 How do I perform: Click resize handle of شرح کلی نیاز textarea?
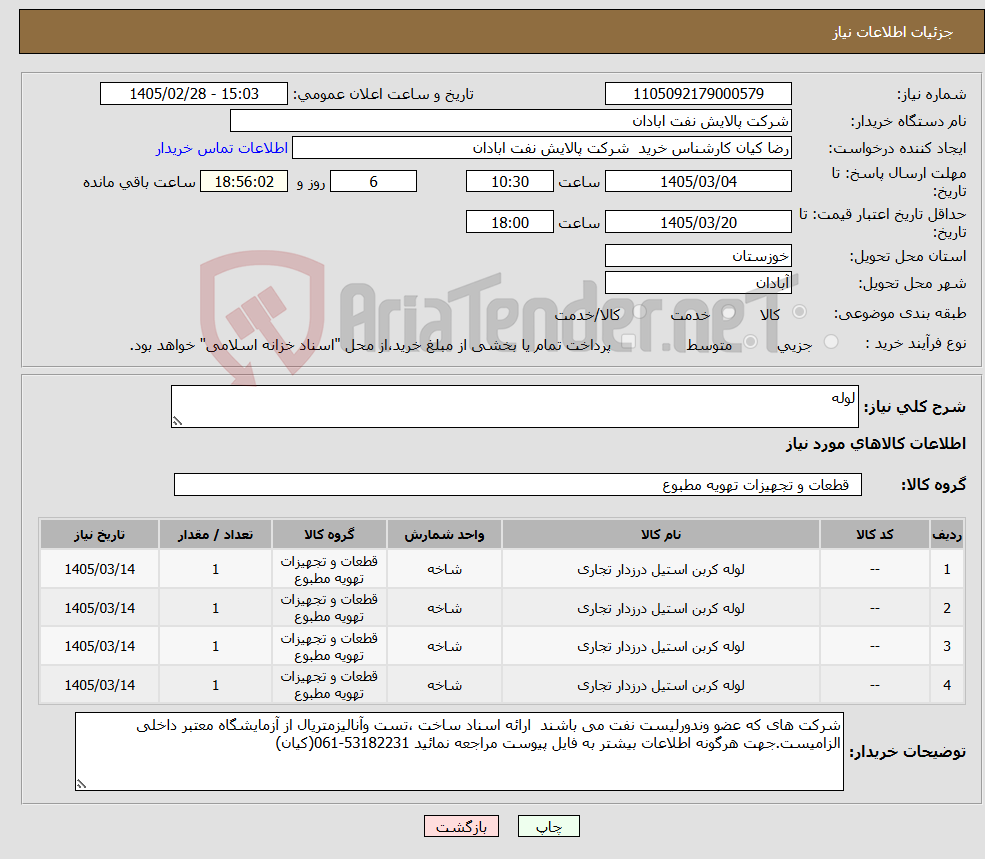pos(177,421)
